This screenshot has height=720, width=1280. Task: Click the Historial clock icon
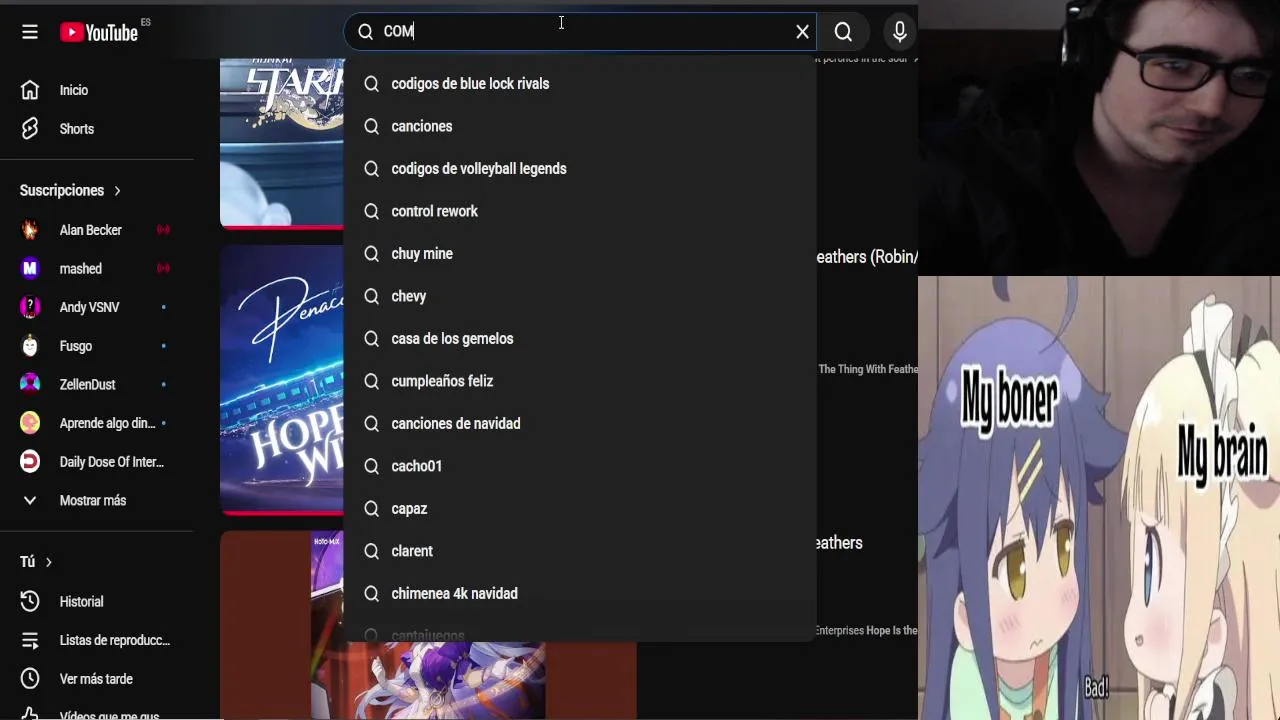click(x=30, y=601)
